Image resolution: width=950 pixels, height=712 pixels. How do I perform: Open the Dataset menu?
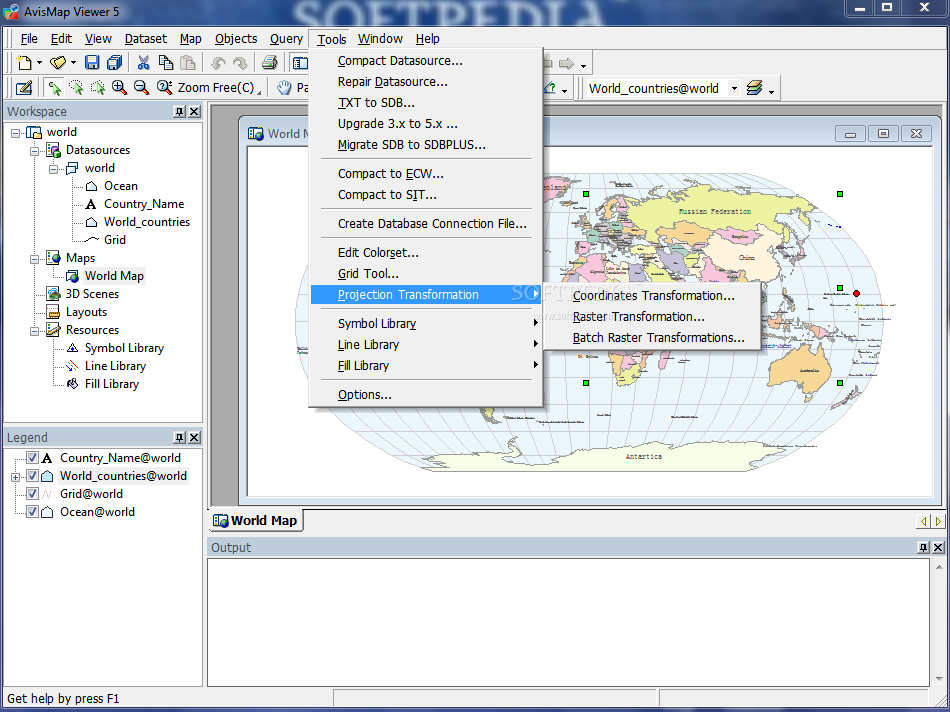coord(145,39)
